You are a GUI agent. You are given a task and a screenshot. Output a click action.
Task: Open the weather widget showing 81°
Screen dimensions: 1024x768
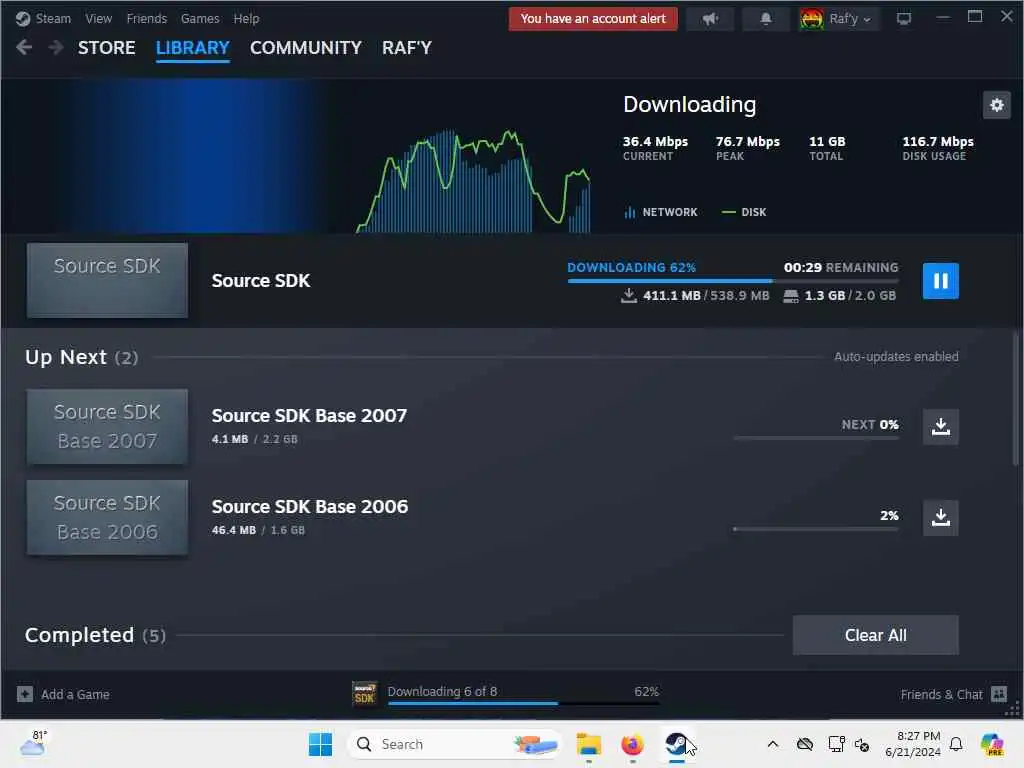[x=33, y=744]
